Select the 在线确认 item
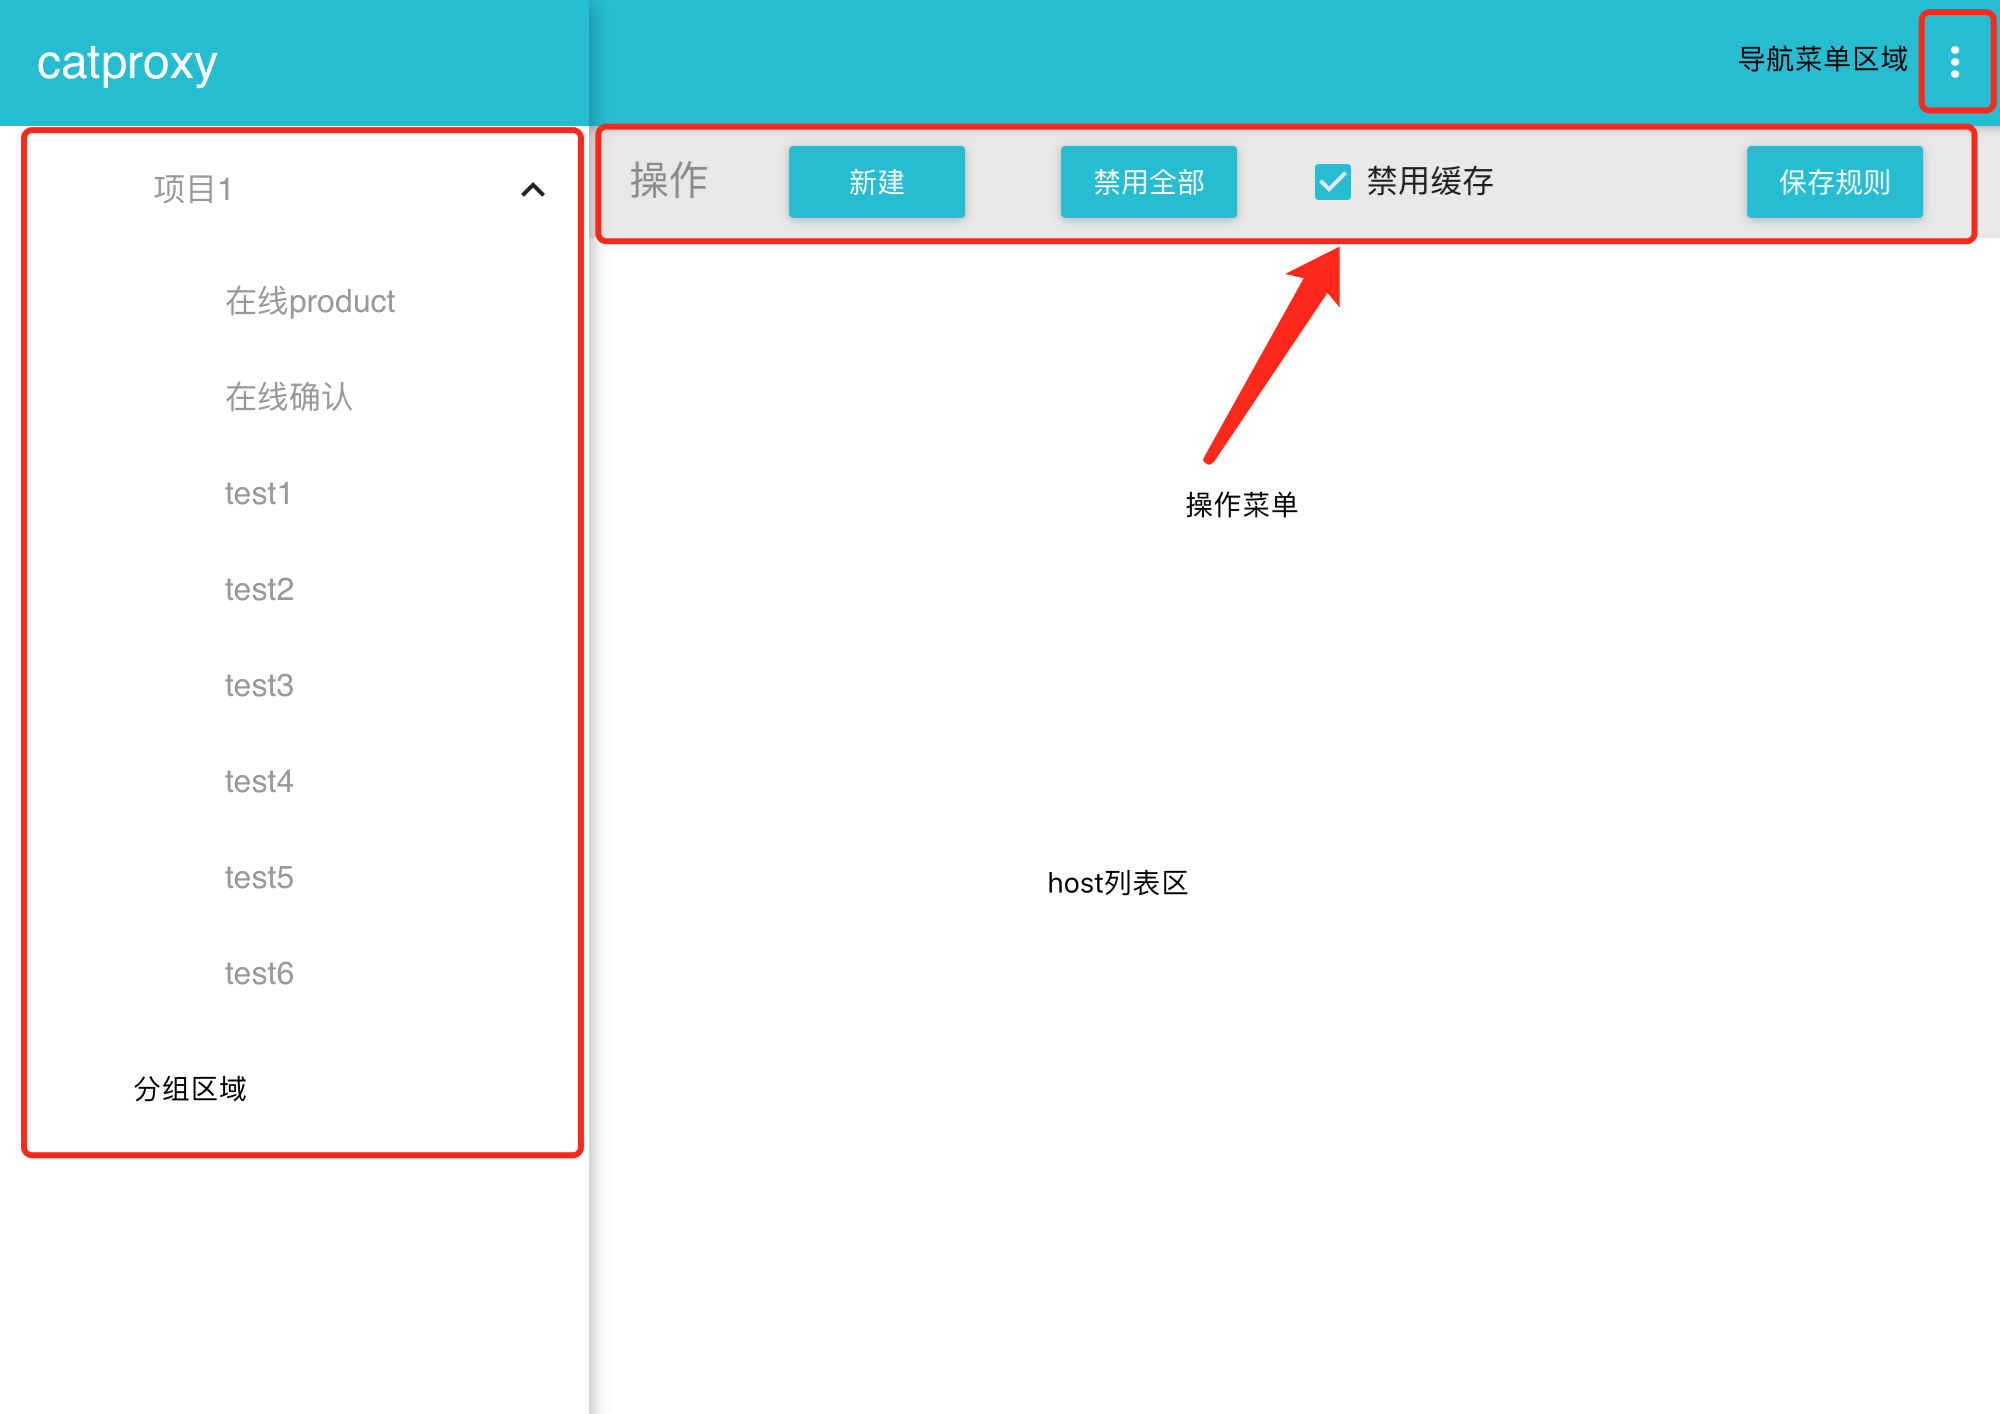The width and height of the screenshot is (2000, 1414). (289, 397)
